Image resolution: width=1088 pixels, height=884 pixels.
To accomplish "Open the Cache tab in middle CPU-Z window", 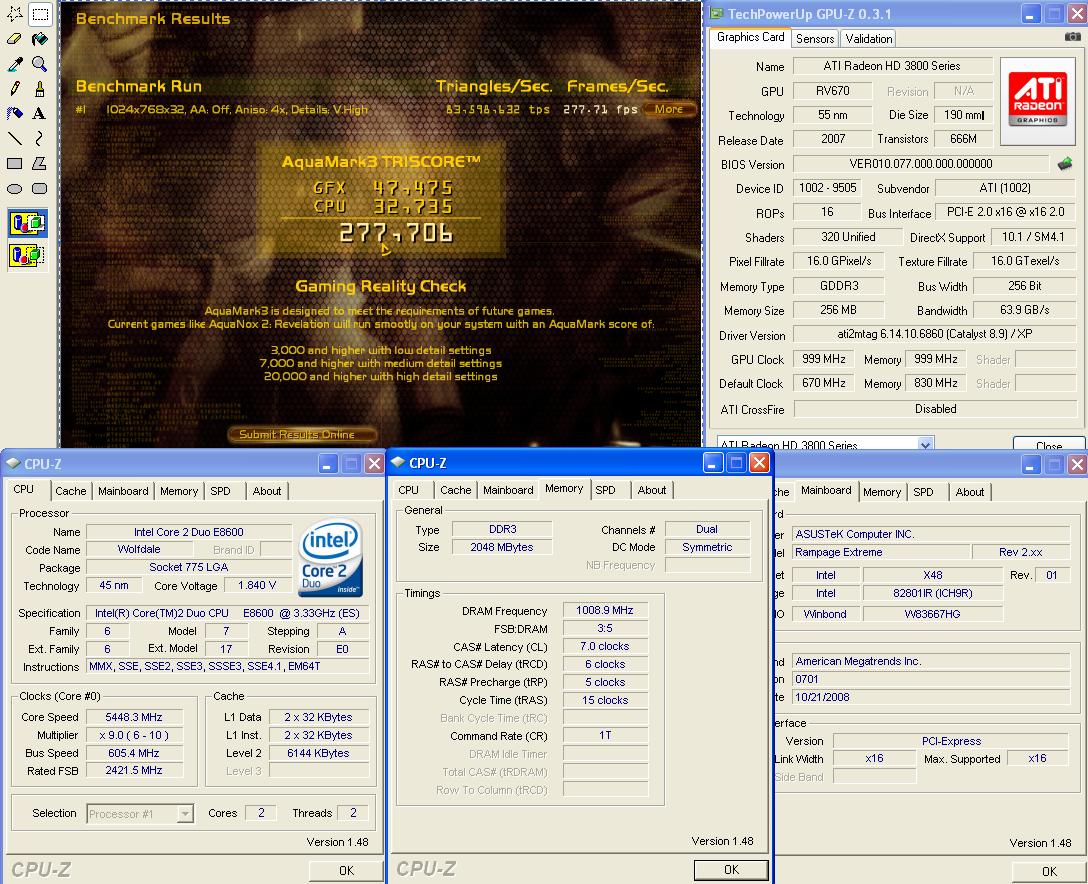I will pyautogui.click(x=456, y=490).
